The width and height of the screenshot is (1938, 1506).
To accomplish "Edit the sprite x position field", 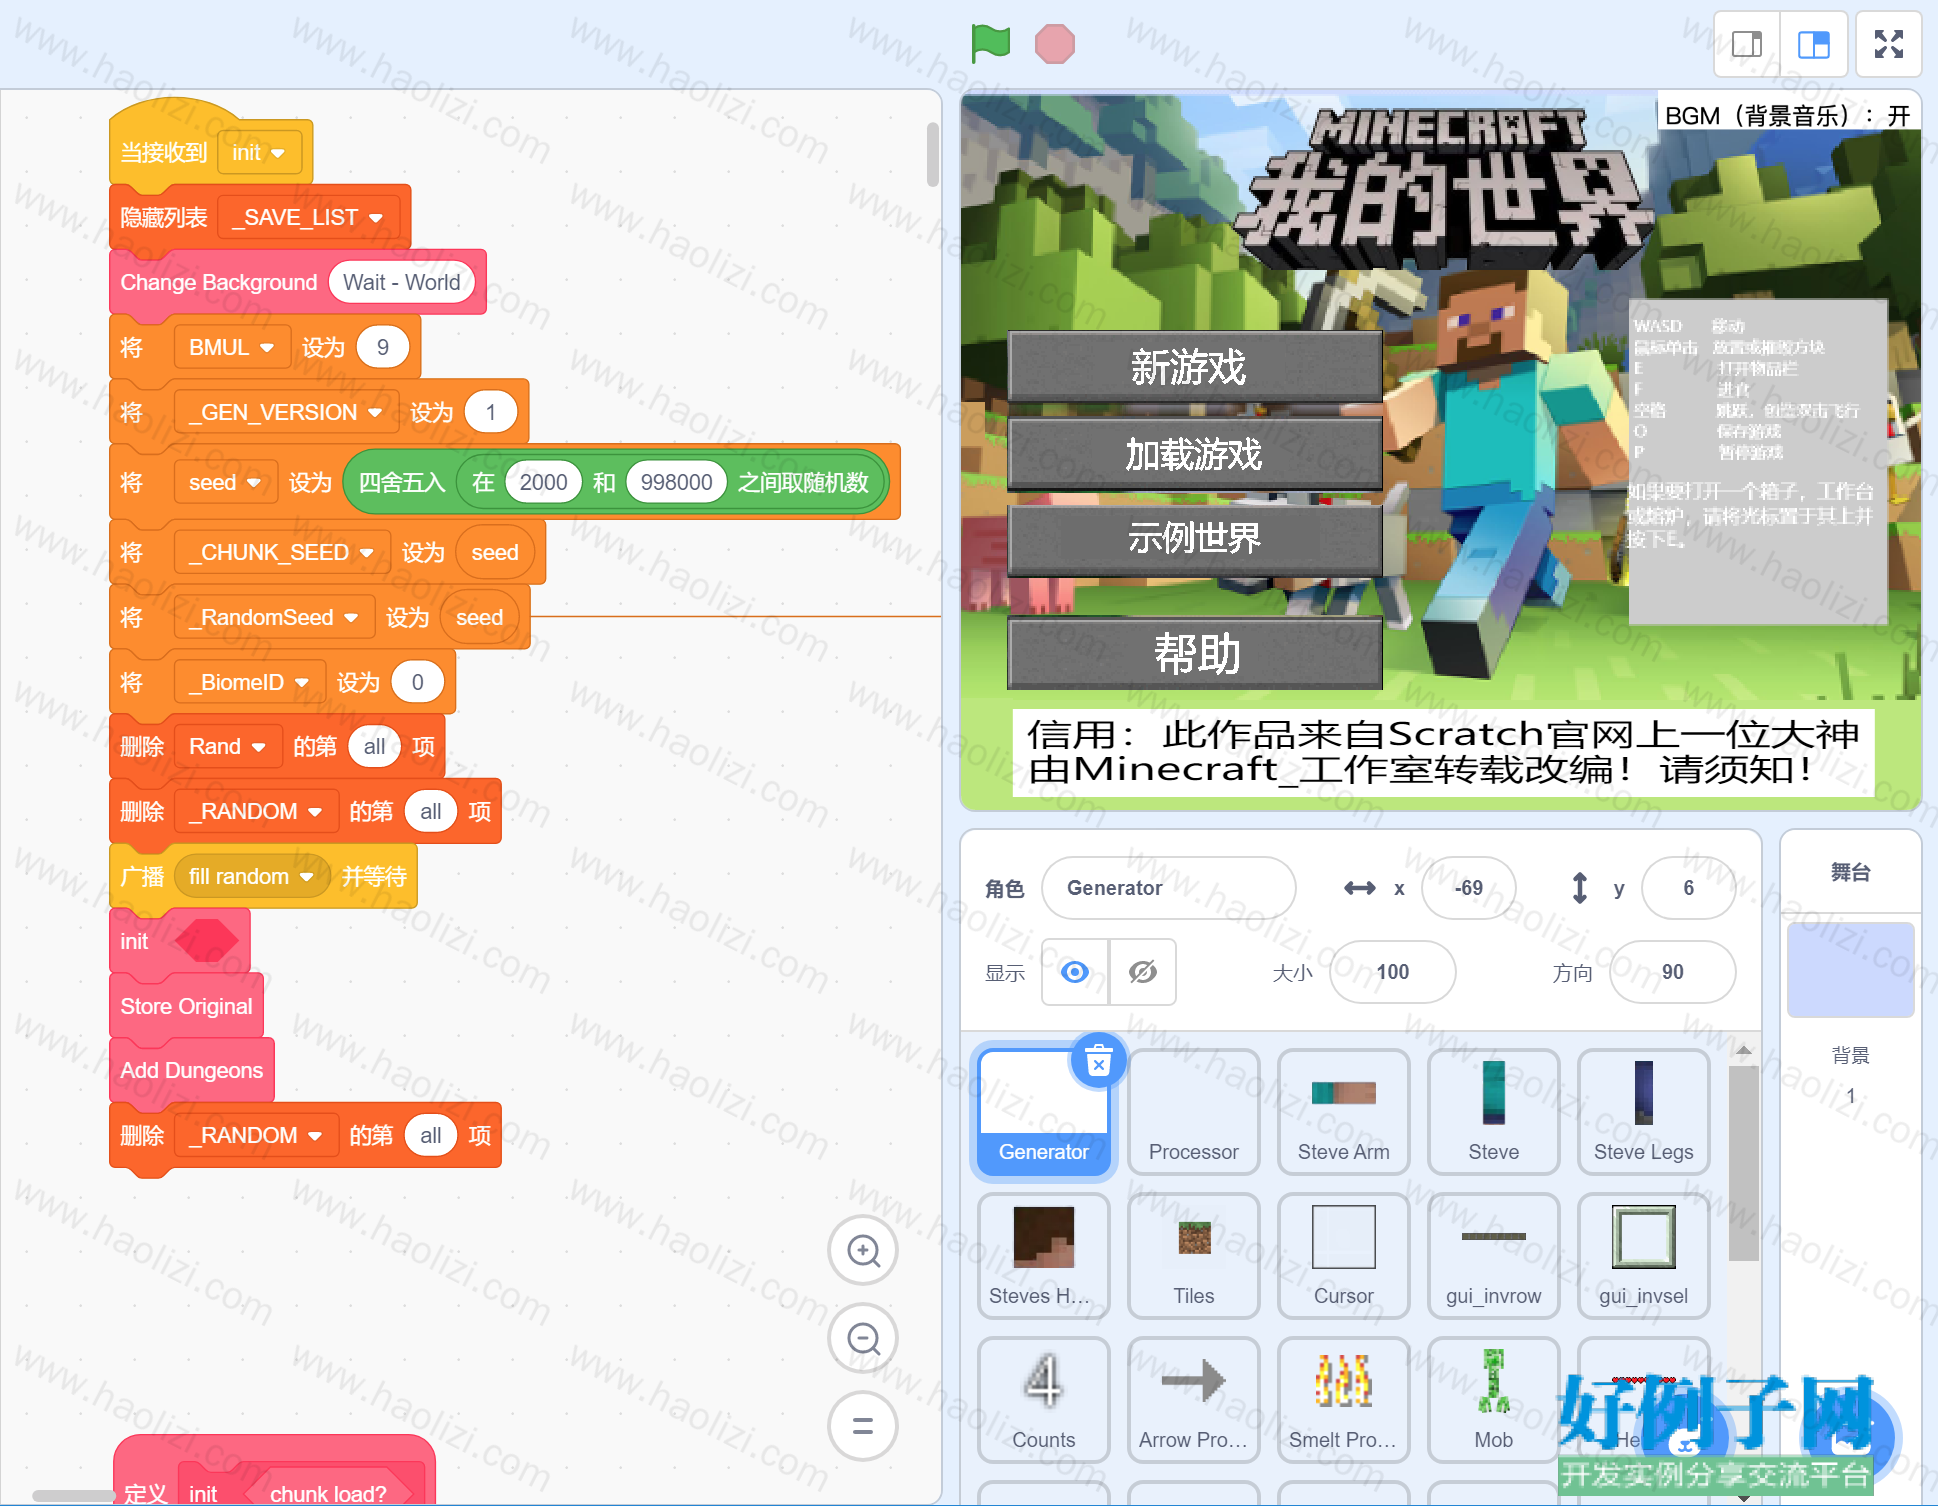I will tap(1469, 888).
